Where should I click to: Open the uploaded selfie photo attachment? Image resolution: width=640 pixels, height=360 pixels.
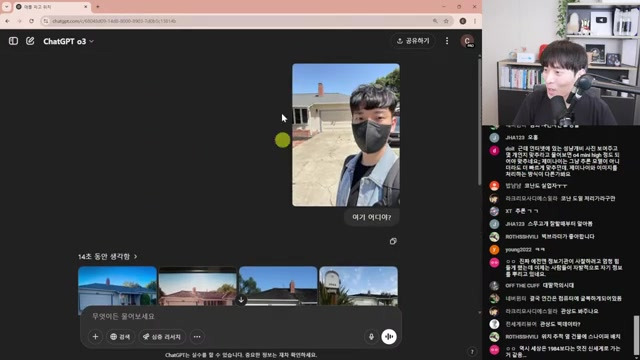346,135
